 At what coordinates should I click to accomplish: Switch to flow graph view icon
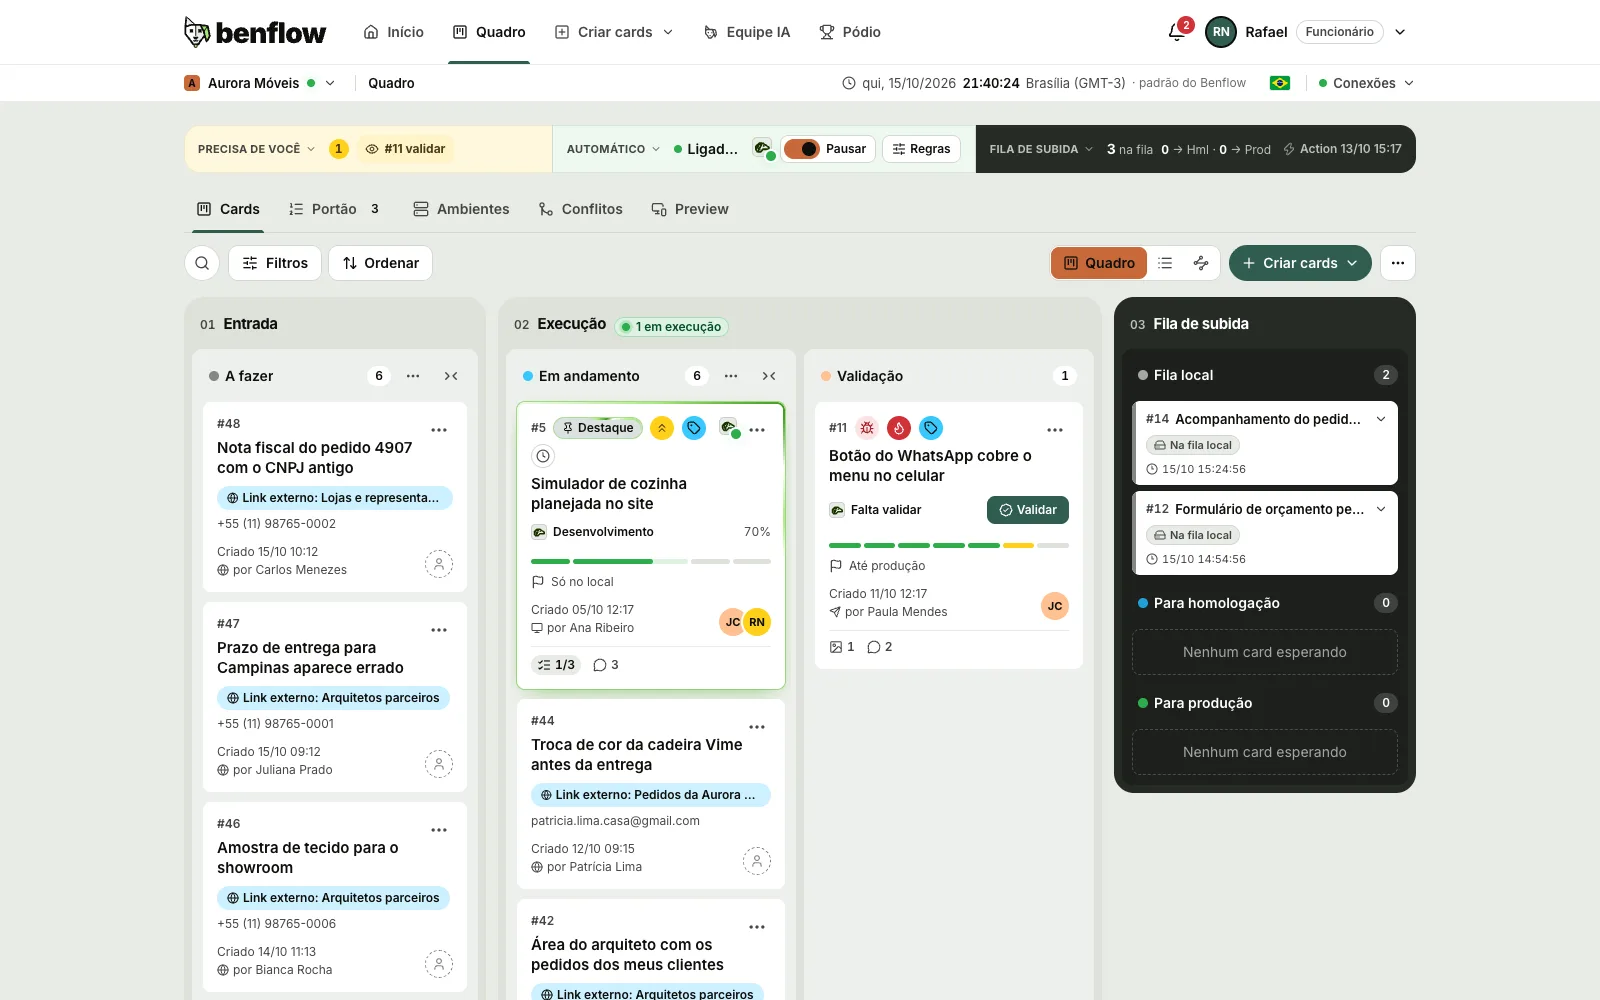coord(1201,263)
